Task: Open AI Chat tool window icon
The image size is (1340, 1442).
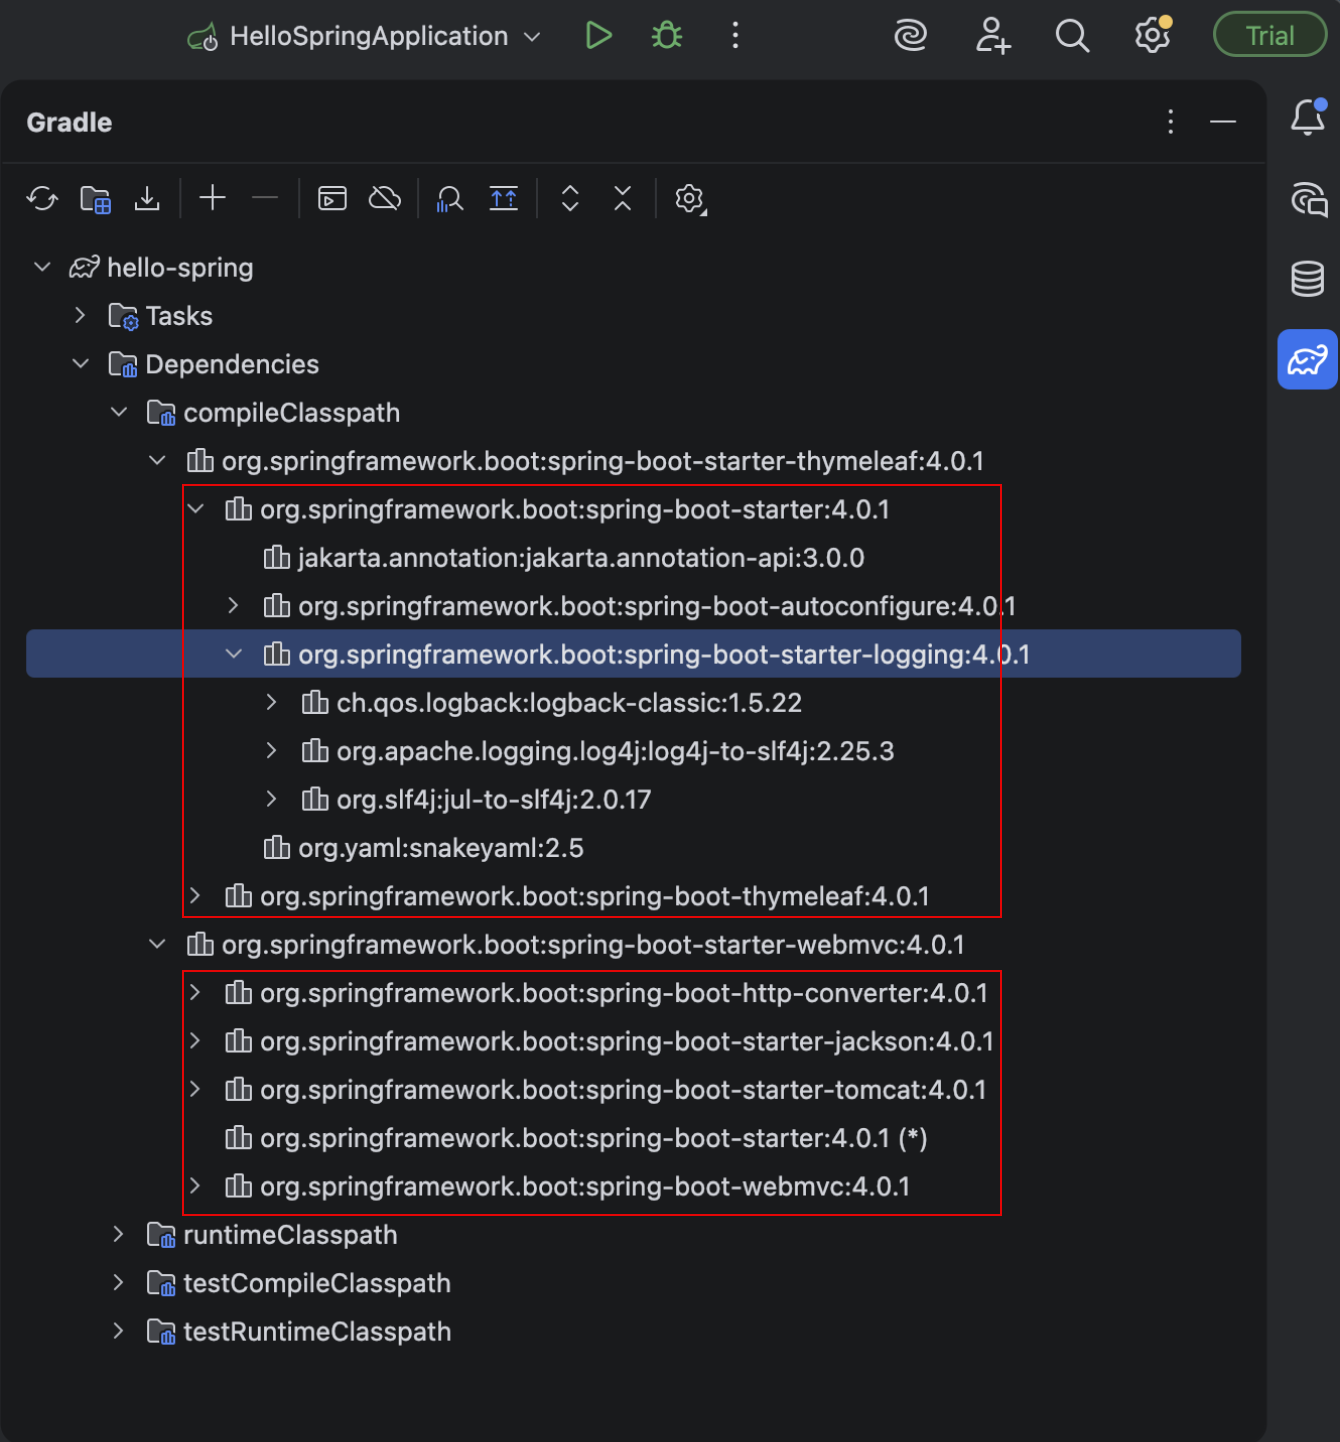Action: (1308, 198)
